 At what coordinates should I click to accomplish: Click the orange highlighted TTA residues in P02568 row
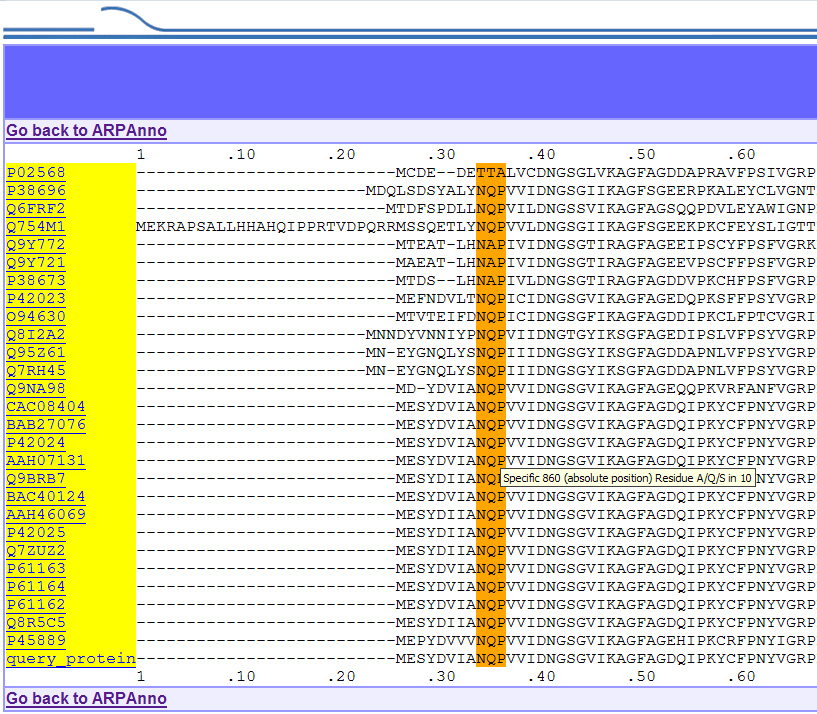click(491, 173)
